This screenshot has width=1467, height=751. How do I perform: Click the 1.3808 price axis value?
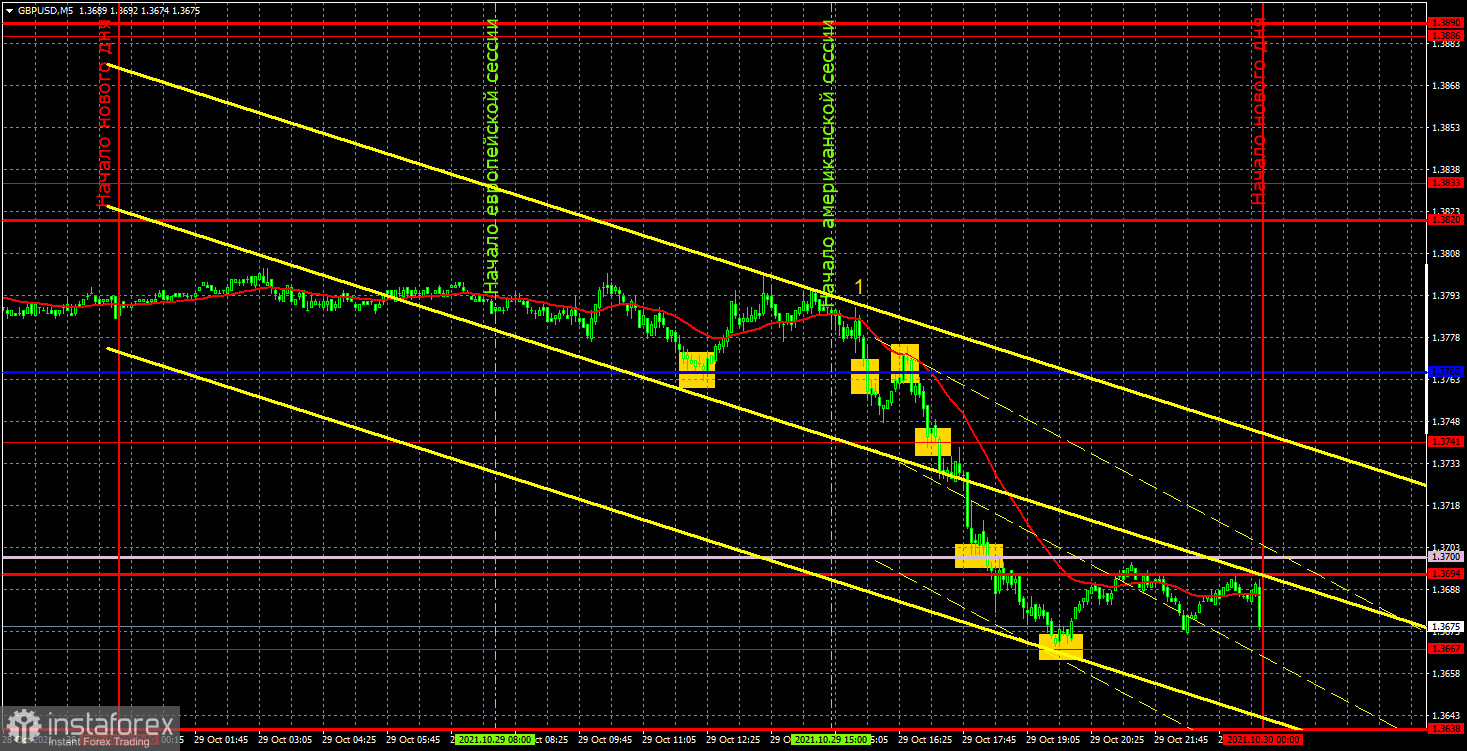point(1445,254)
